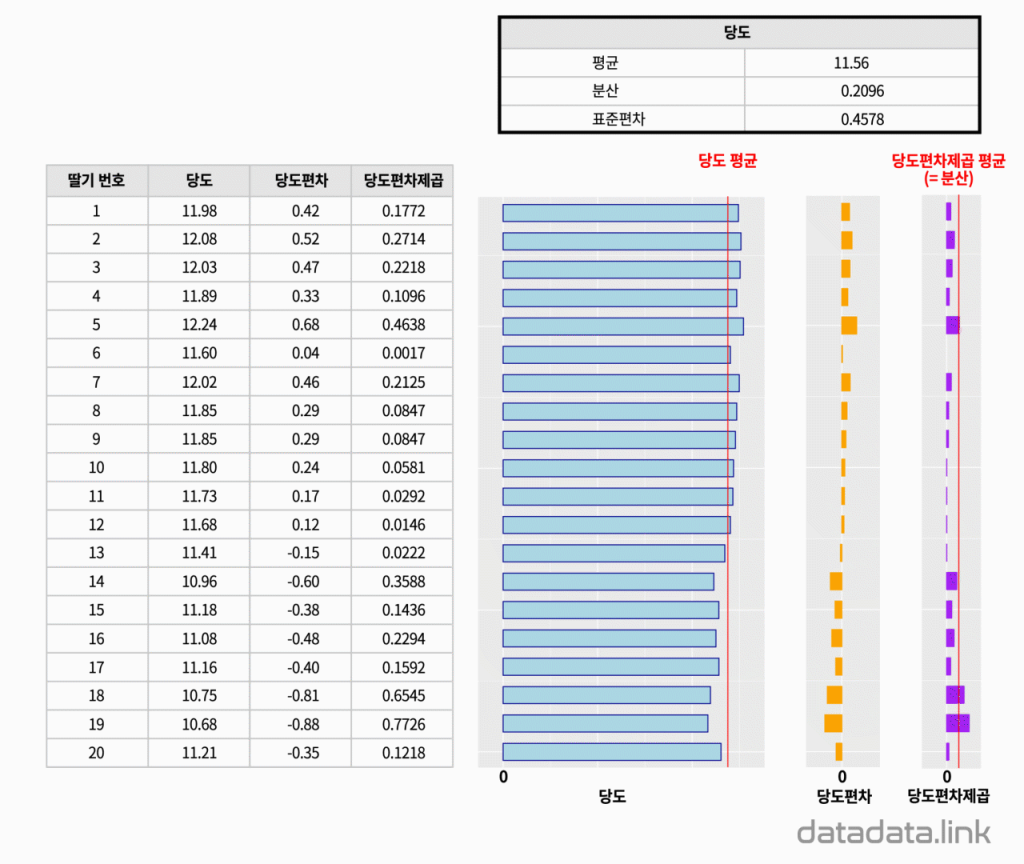
Task: Click the orange deviation bar for row 18
Action: [834, 695]
